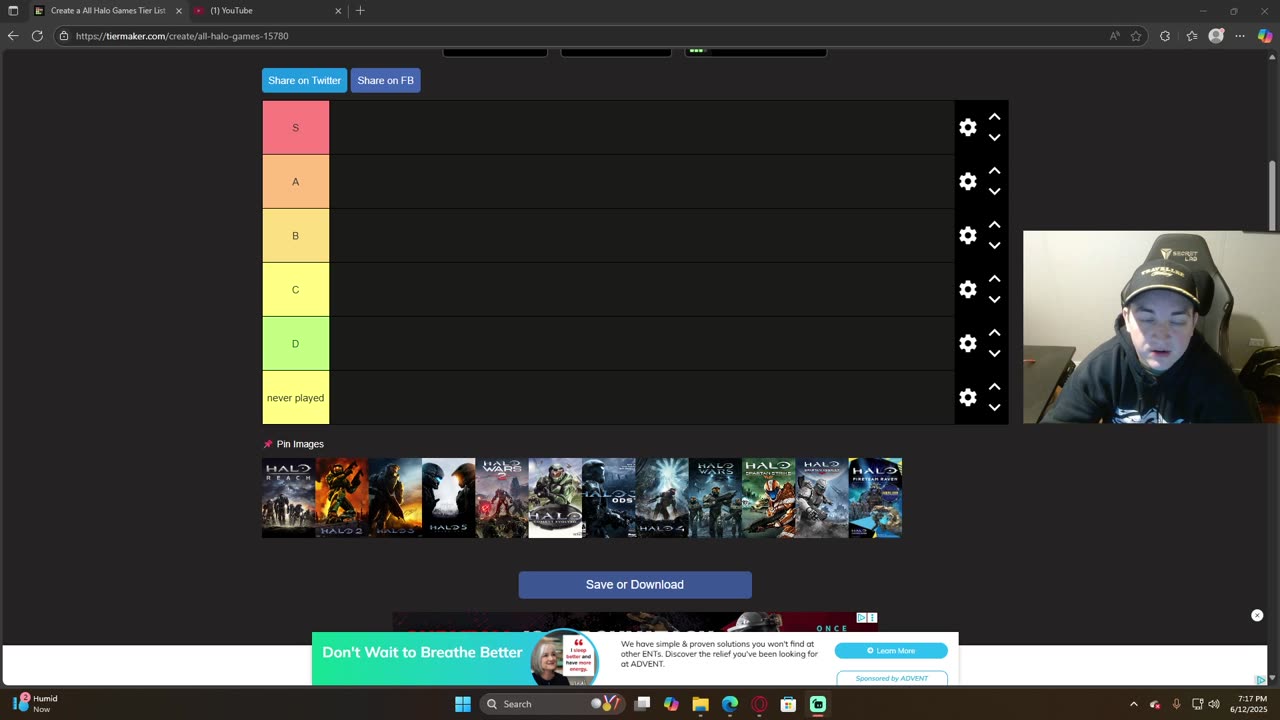This screenshot has width=1280, height=720.
Task: Refresh the current page
Action: (x=37, y=36)
